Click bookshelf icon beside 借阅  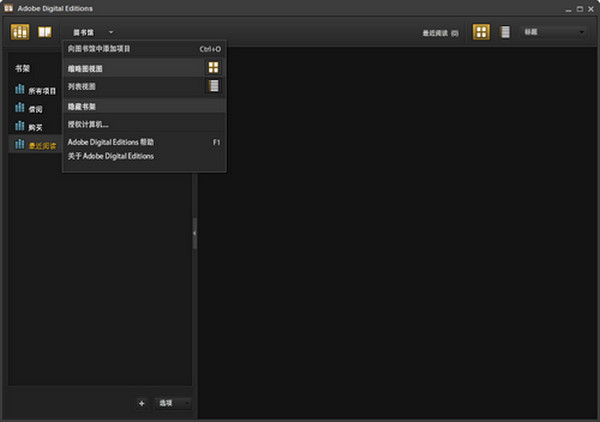20,108
